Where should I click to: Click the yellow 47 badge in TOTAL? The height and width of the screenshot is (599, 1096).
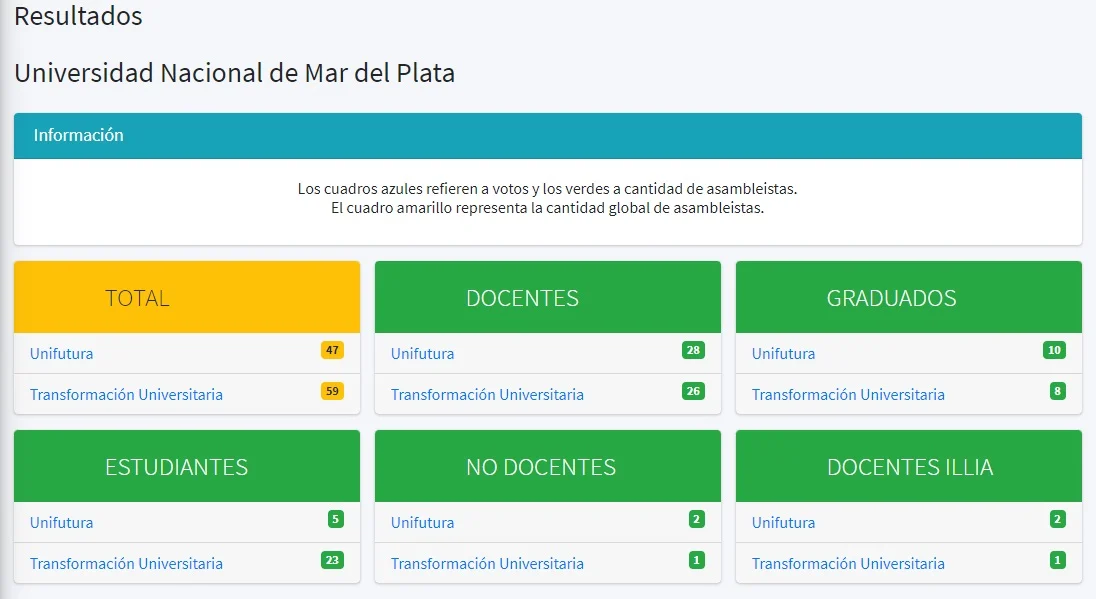(x=332, y=350)
